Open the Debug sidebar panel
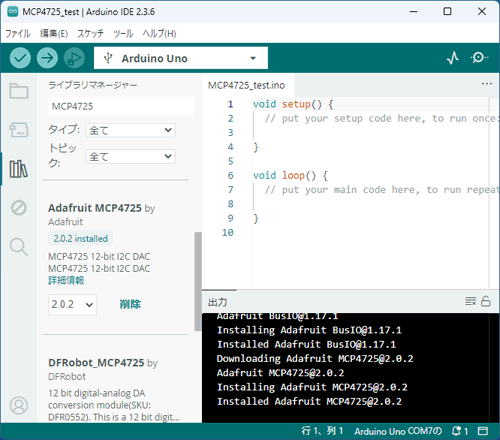 tap(19, 208)
